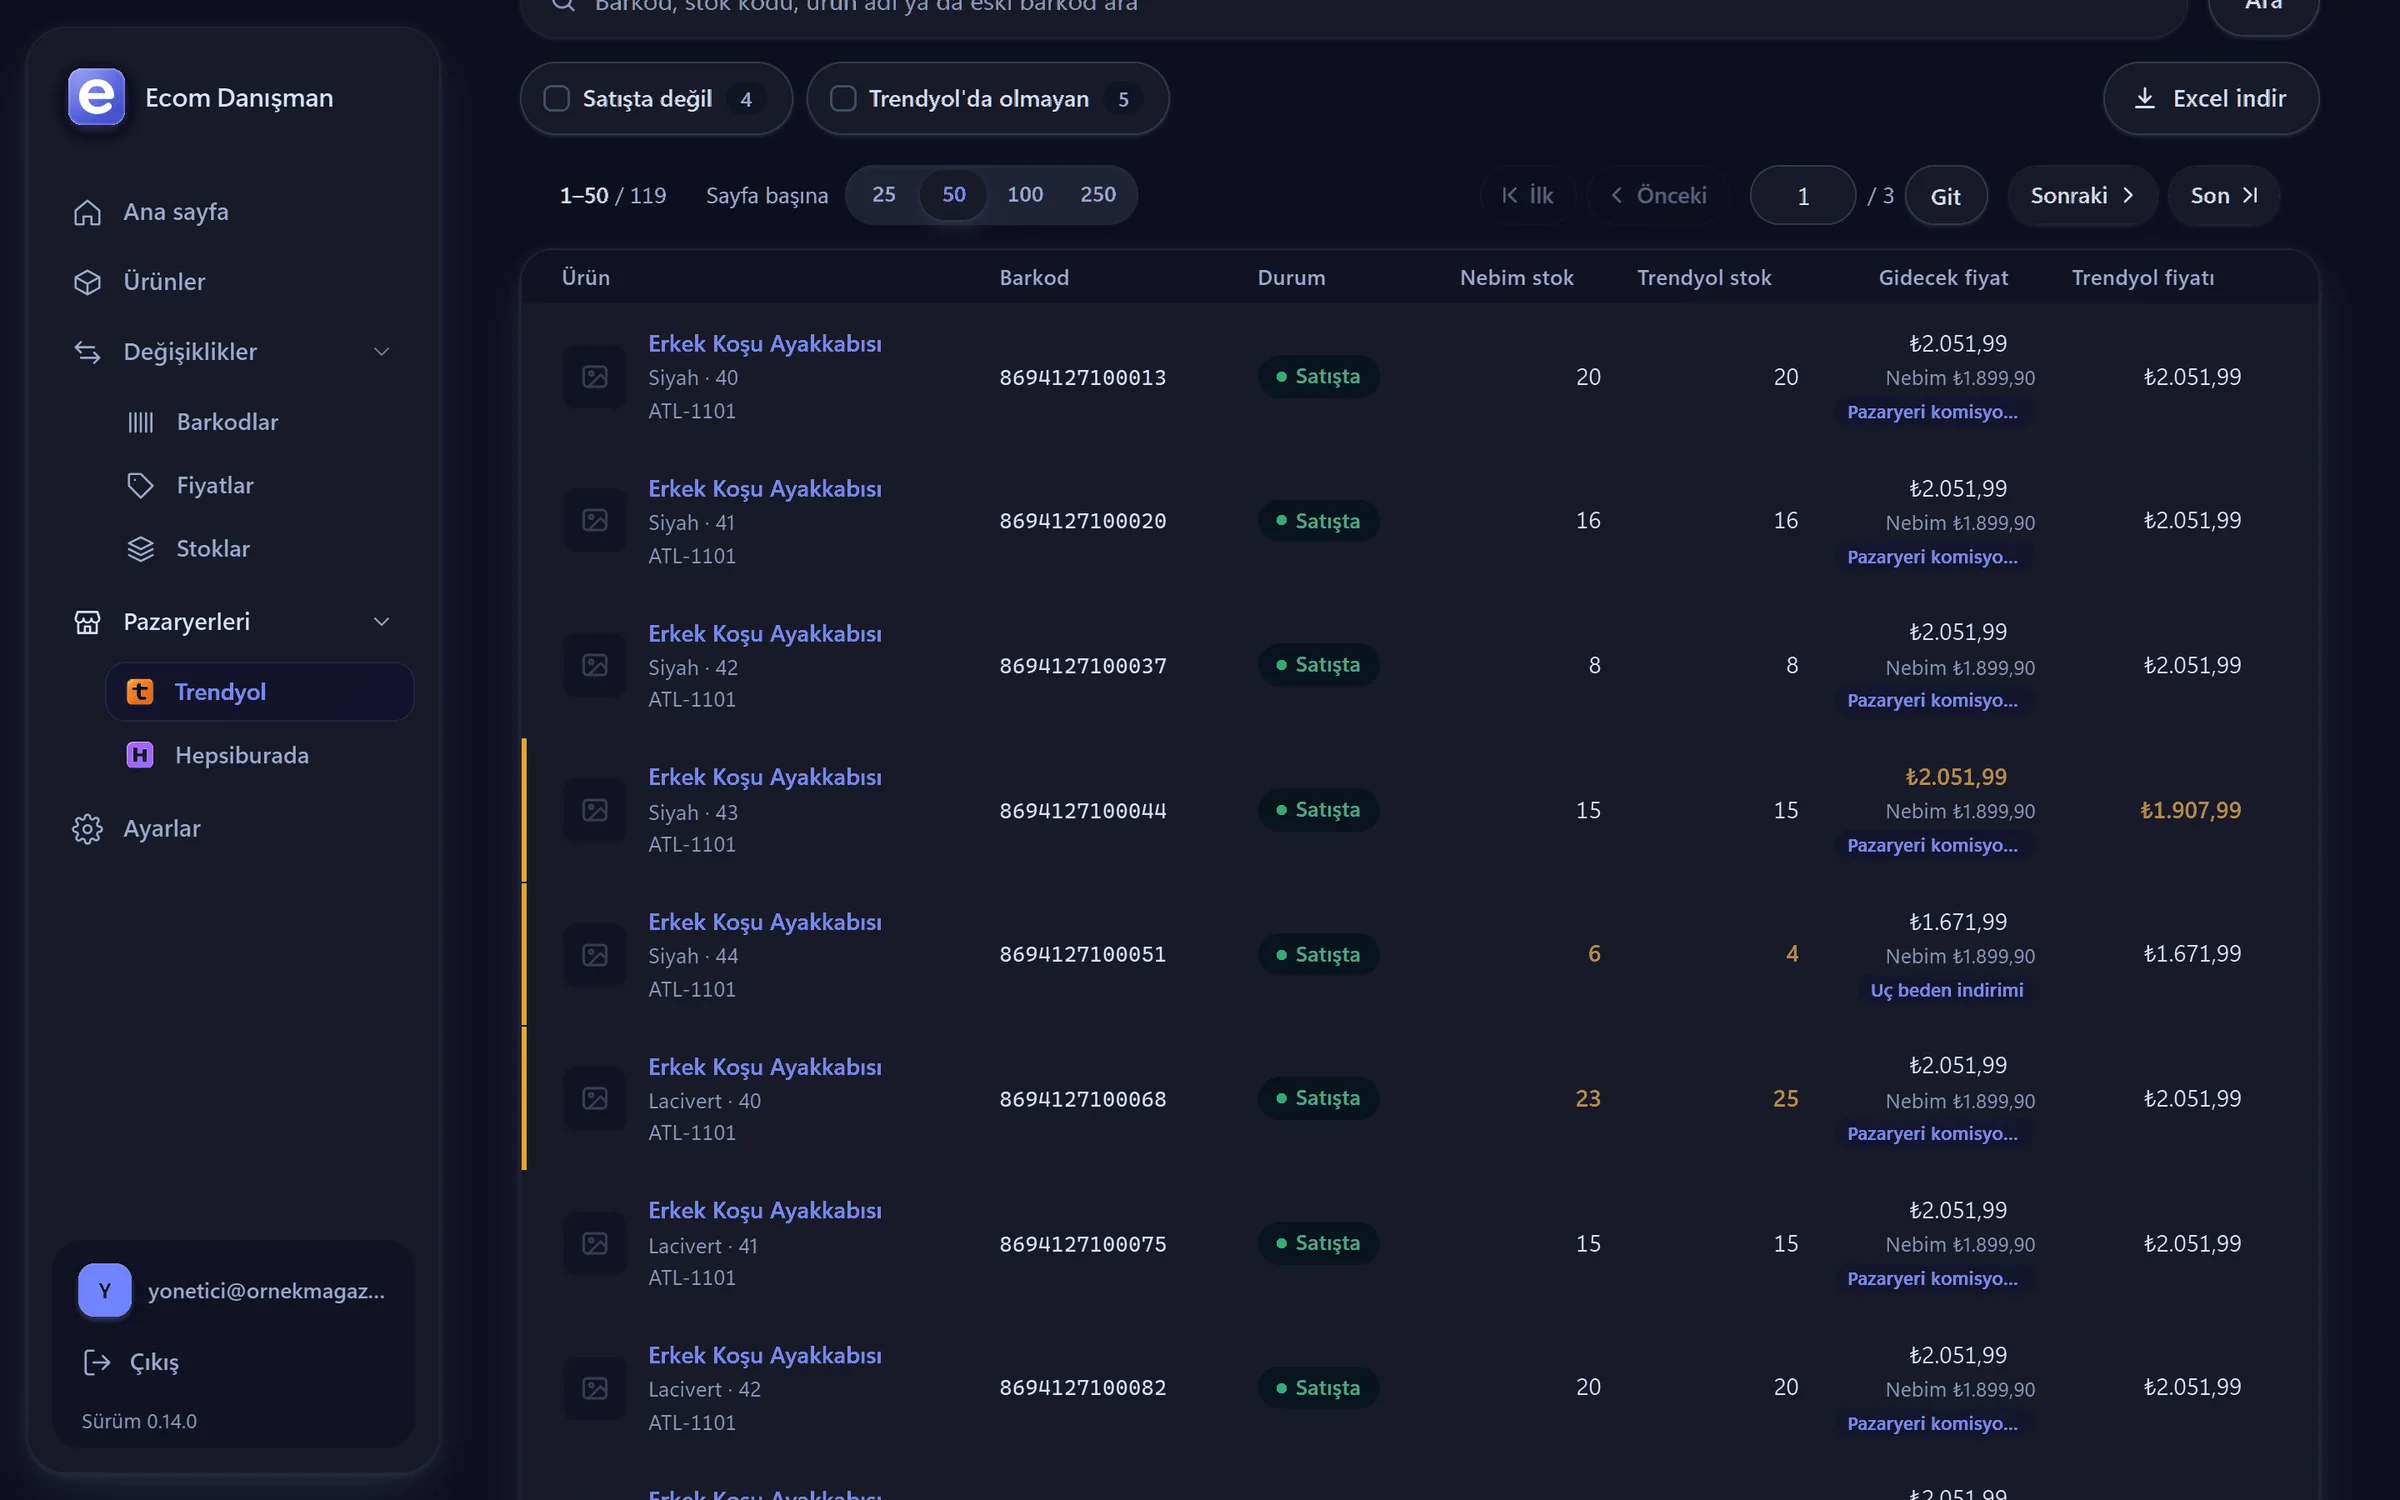The image size is (2400, 1500).
Task: Set page size to 250
Action: (x=1098, y=194)
